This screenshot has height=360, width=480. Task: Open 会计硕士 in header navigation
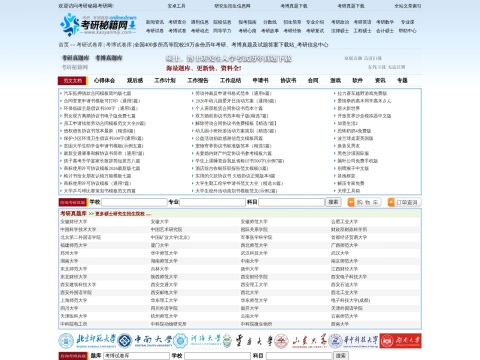[385, 31]
